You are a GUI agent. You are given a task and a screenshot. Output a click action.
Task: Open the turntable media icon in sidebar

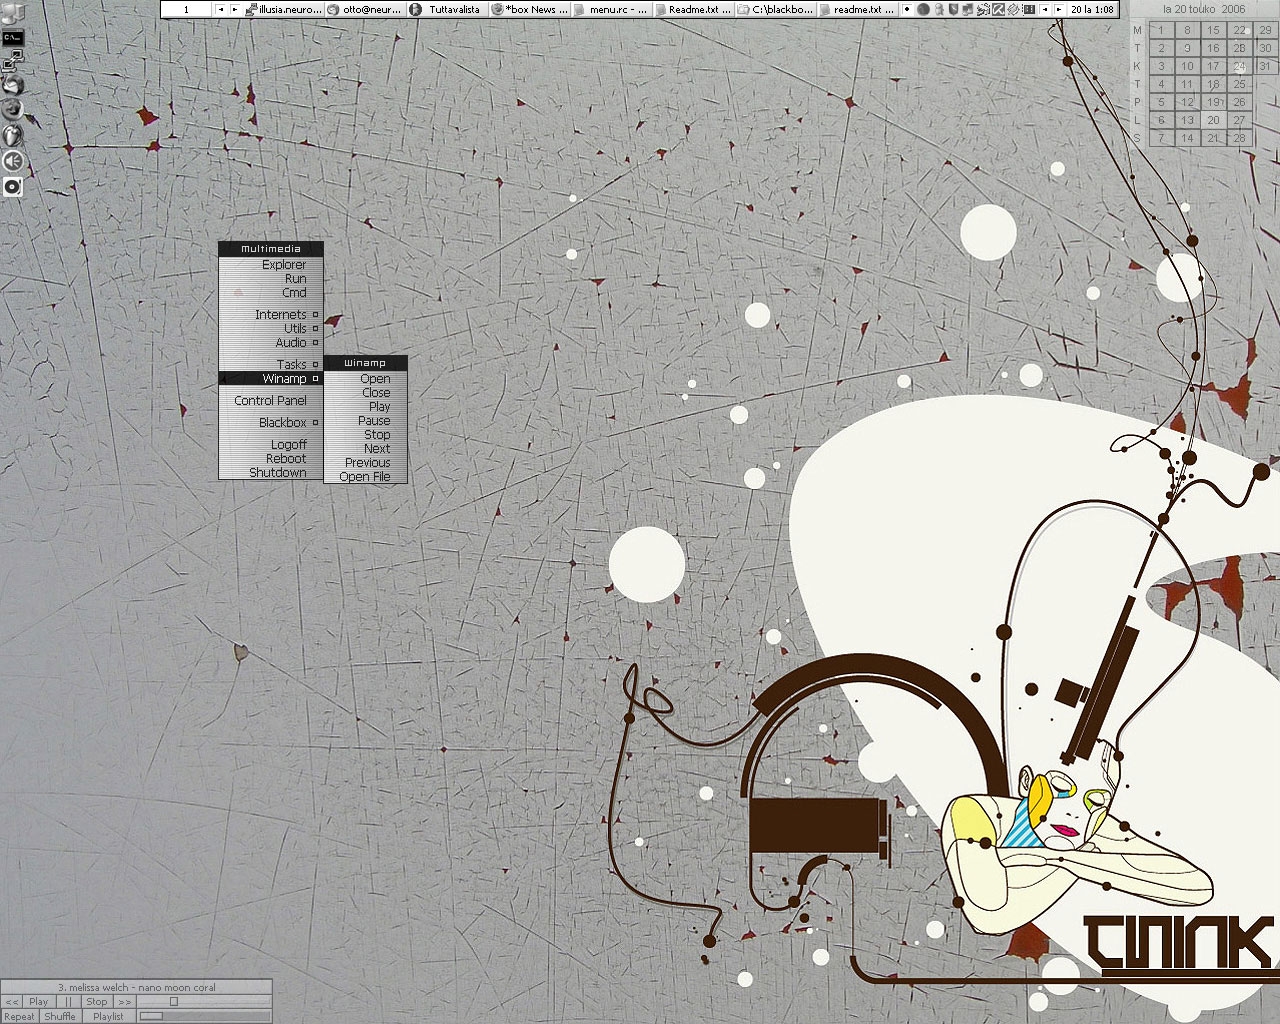point(12,186)
